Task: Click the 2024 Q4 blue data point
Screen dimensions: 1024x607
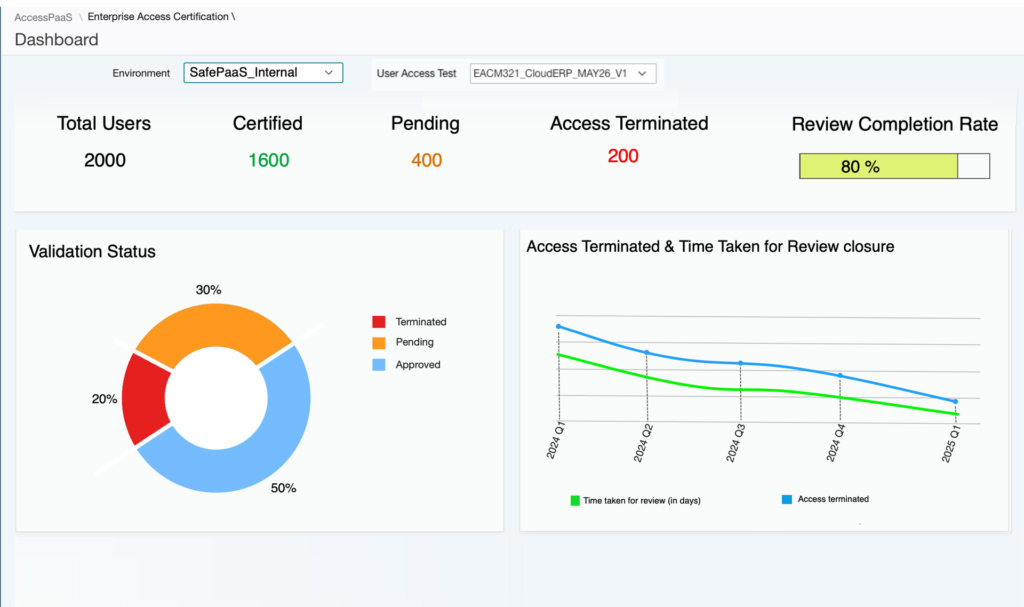Action: [840, 376]
